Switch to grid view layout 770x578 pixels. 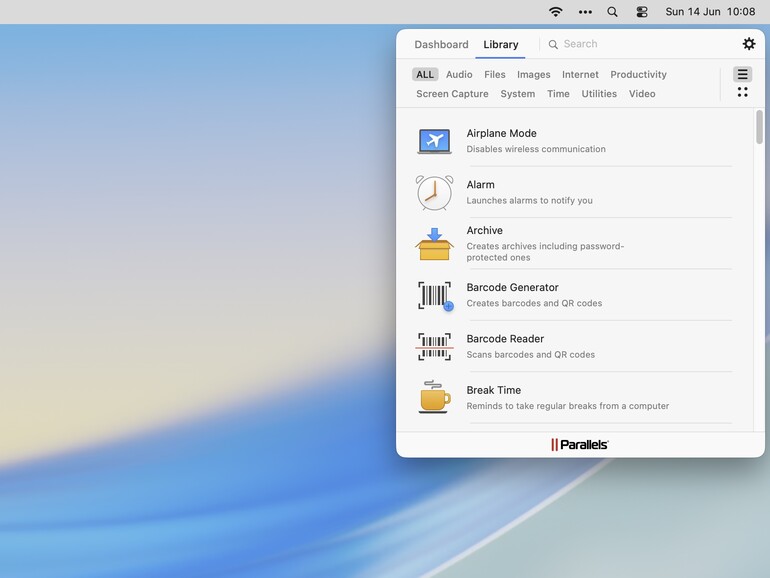[742, 92]
